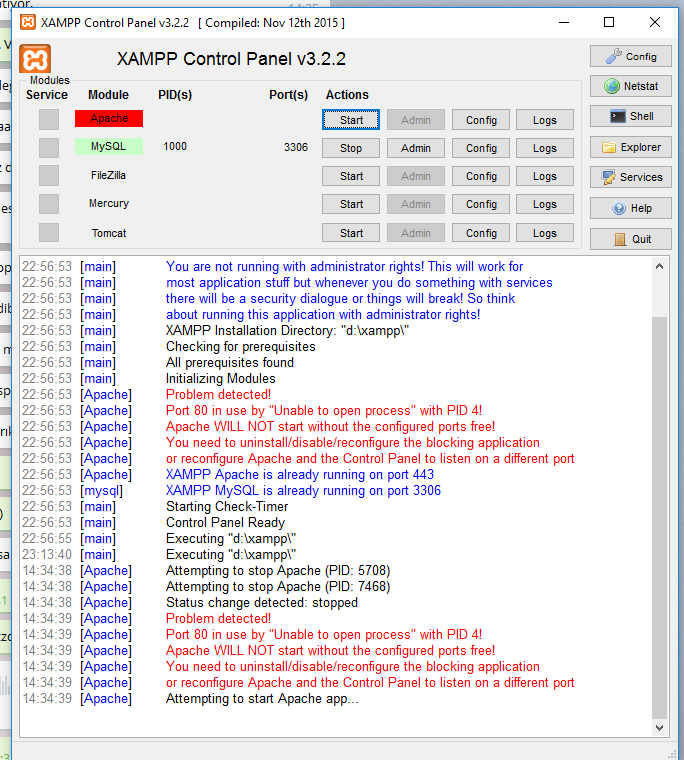Open the Apache row Config button
Viewport: 684px width, 760px height.
pos(481,120)
